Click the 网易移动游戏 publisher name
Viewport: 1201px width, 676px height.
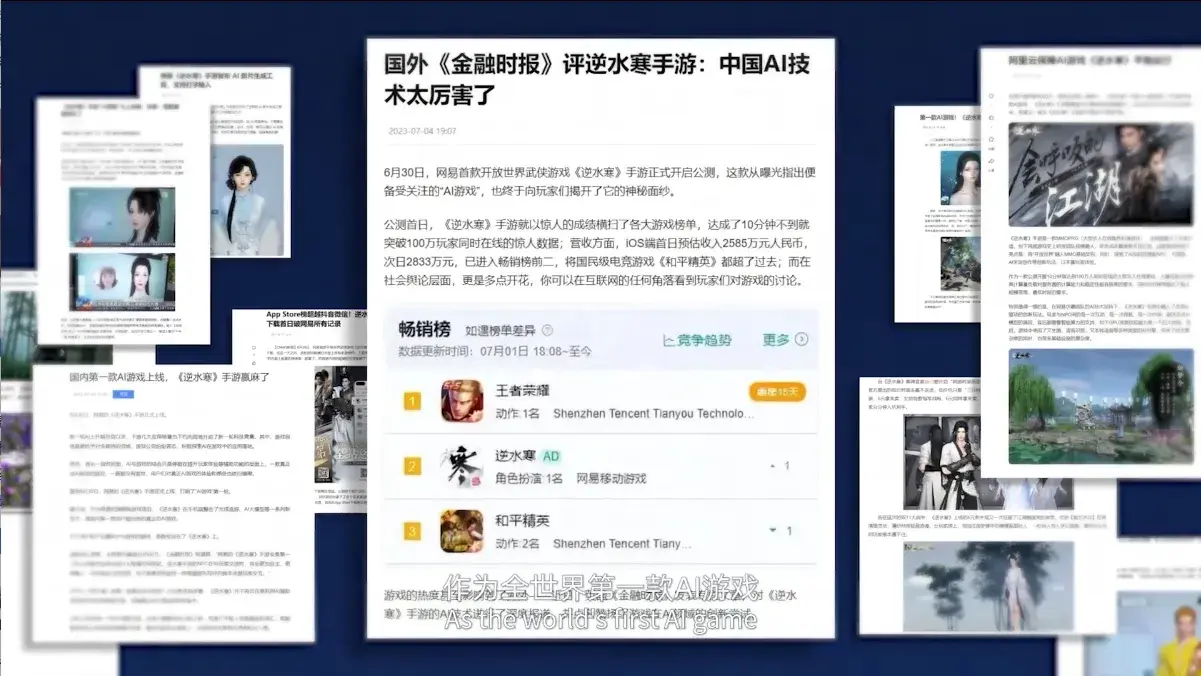[611, 478]
